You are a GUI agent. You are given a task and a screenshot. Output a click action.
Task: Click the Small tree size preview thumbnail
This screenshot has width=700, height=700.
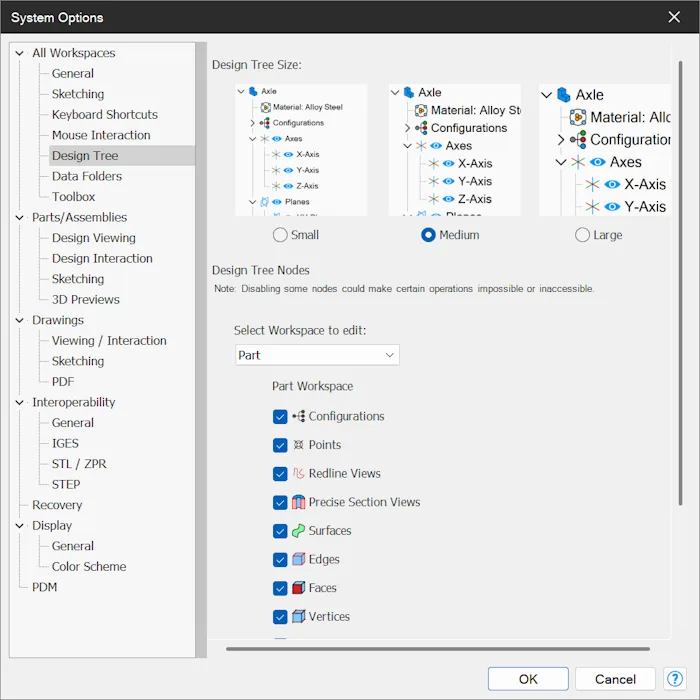[301, 150]
